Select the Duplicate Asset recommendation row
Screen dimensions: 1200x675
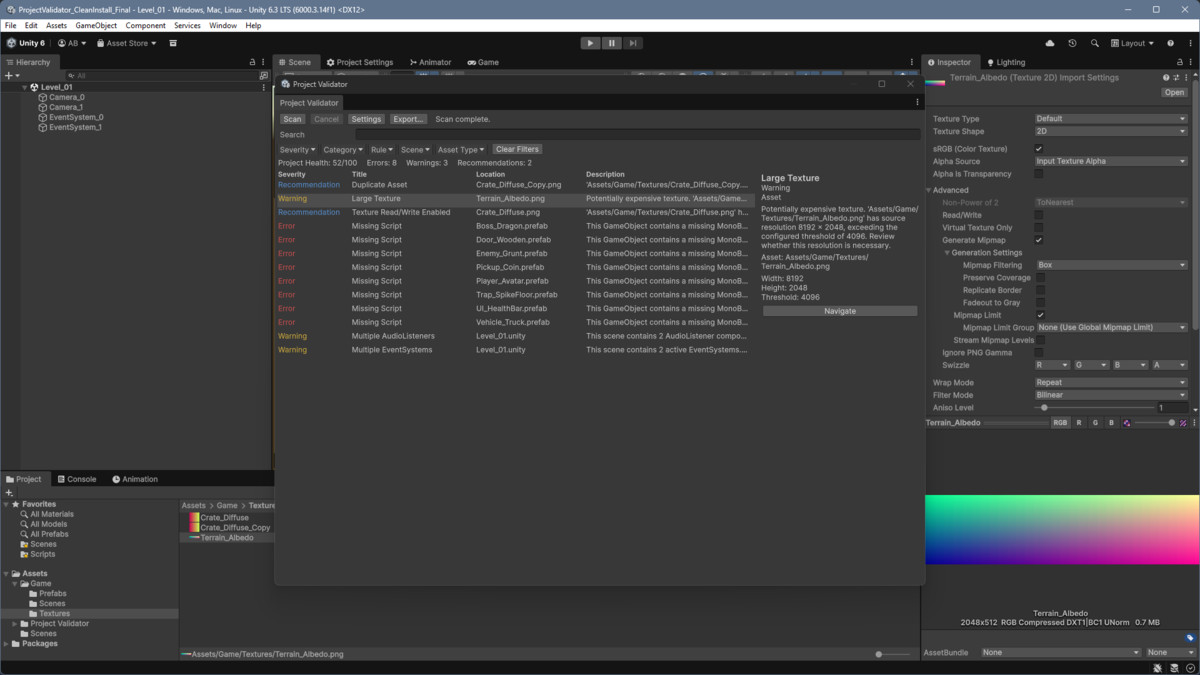514,185
